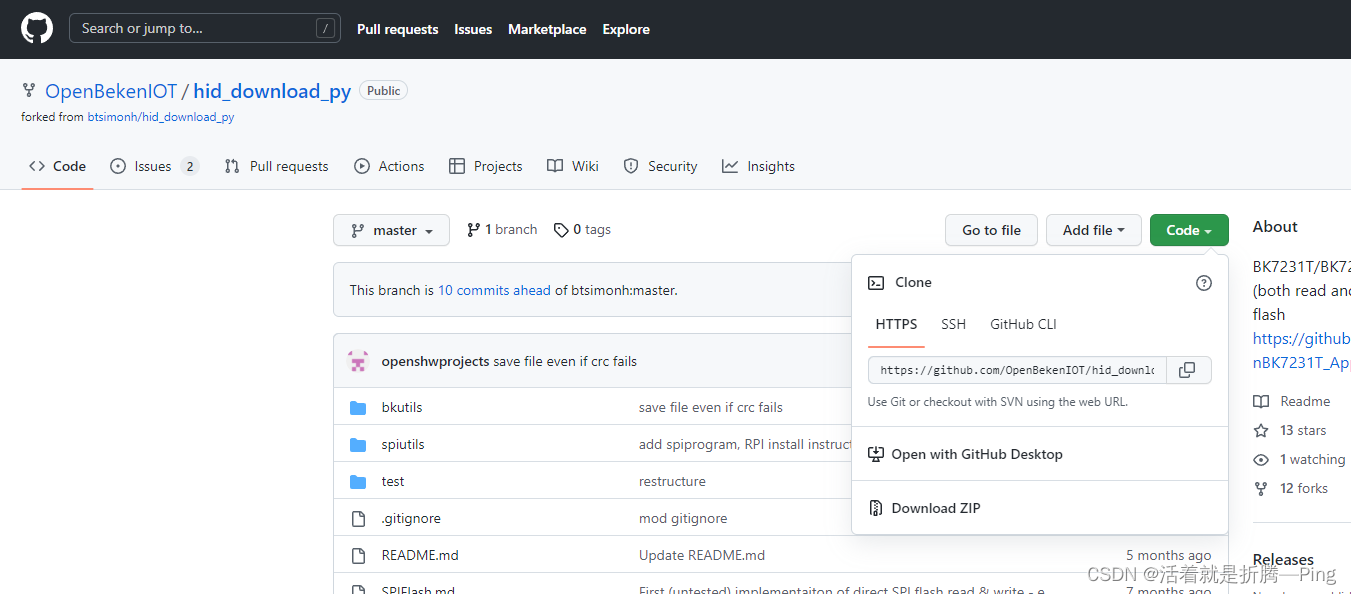Click the bkutils folder icon

pyautogui.click(x=358, y=407)
